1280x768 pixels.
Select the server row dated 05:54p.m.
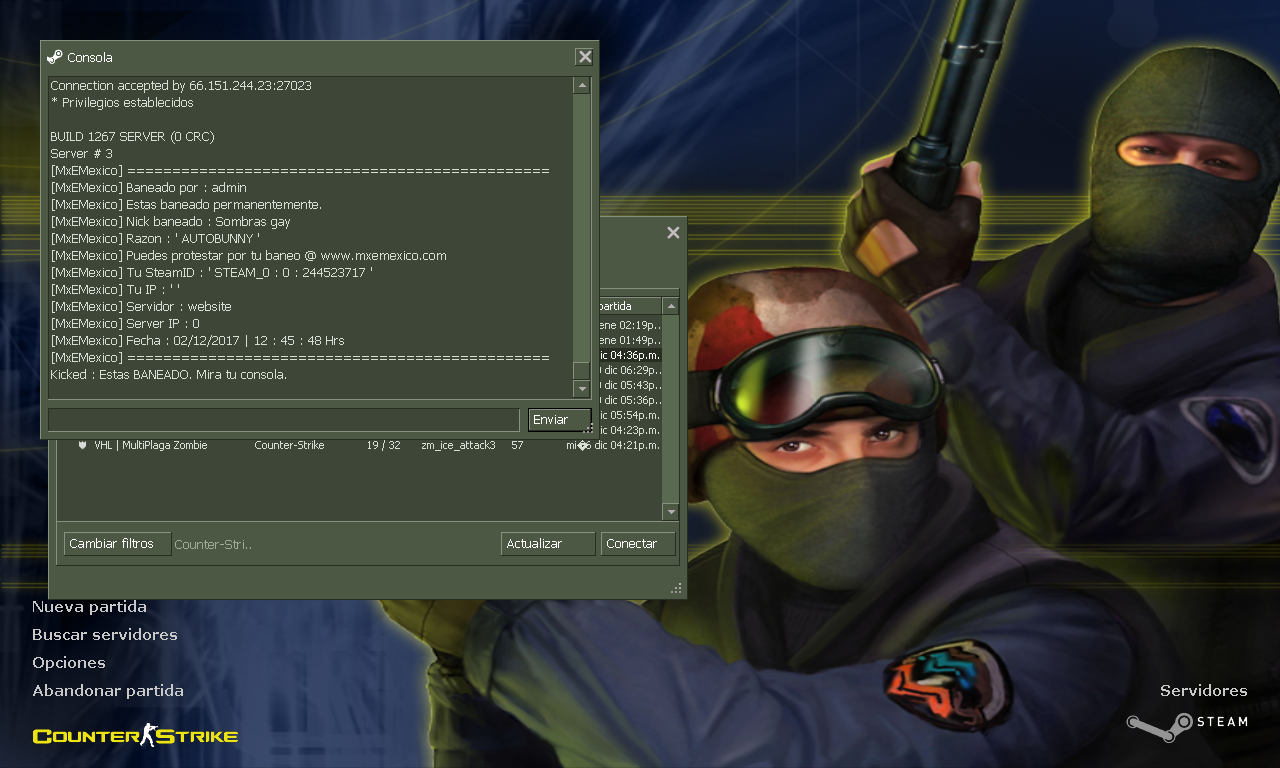pos(630,414)
